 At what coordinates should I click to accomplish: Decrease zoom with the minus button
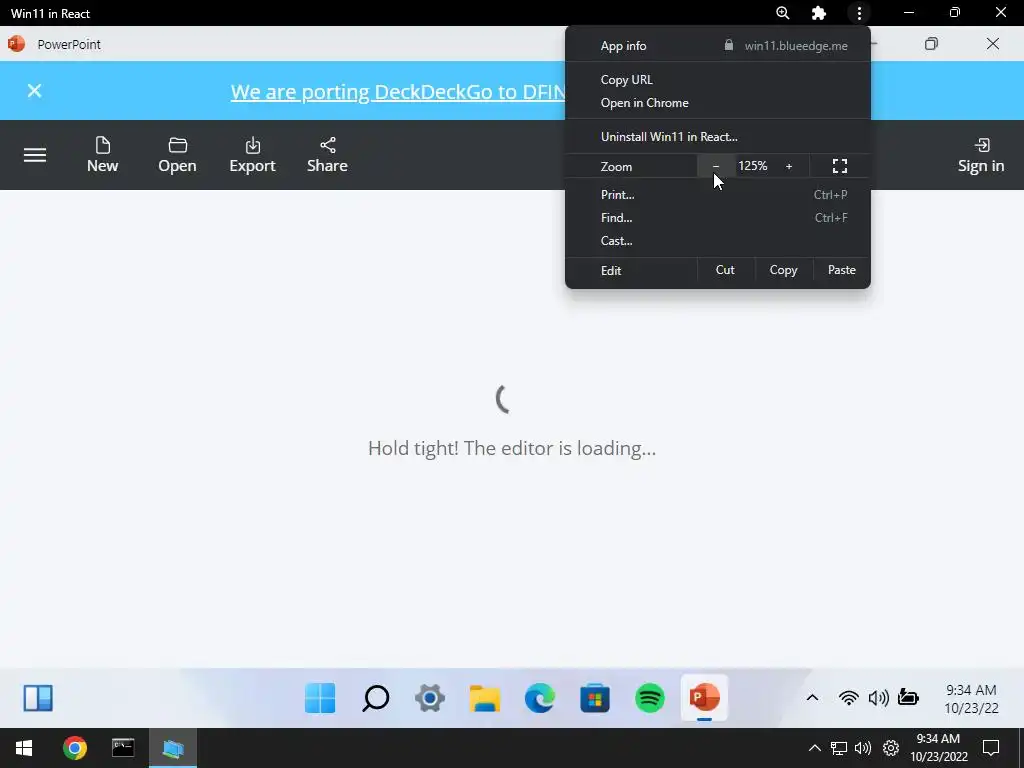pos(716,166)
